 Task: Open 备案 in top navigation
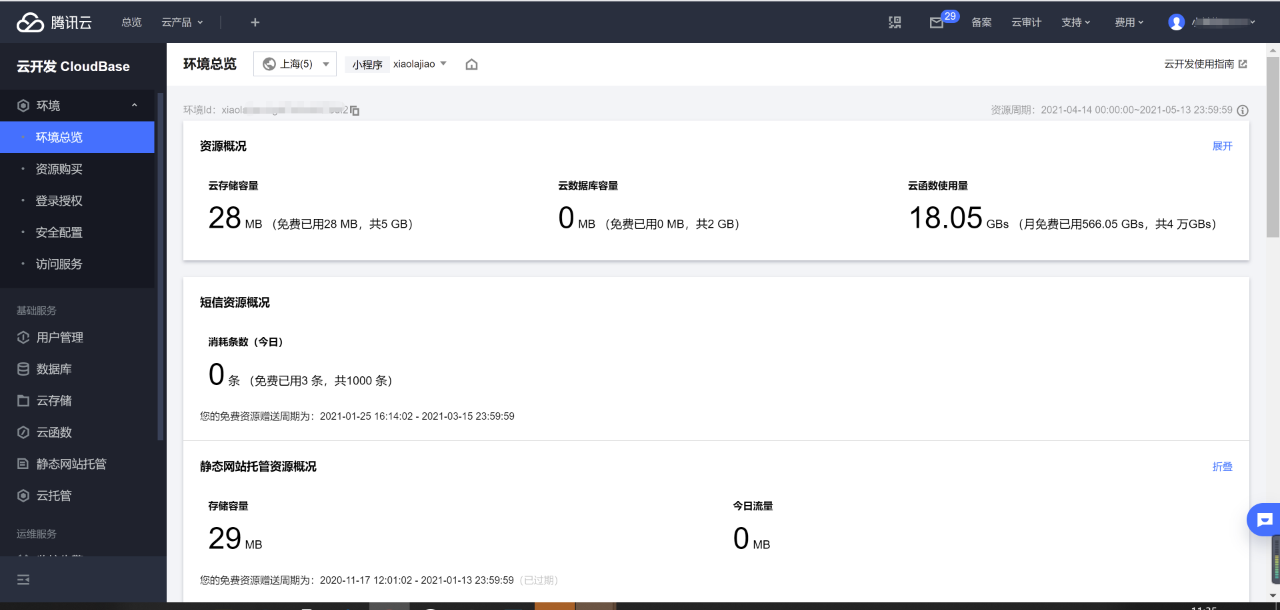[981, 22]
